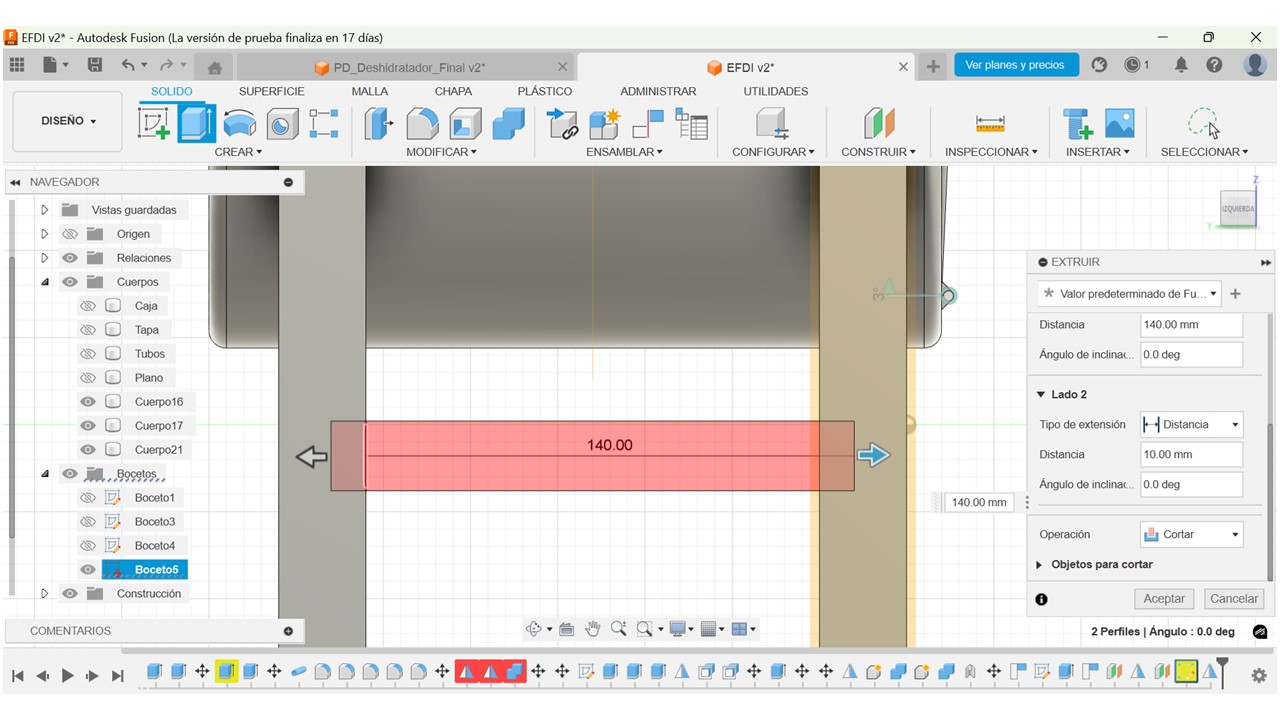Image resolution: width=1280 pixels, height=720 pixels.
Task: Open the CHAPA ribbon tab
Action: 453,91
